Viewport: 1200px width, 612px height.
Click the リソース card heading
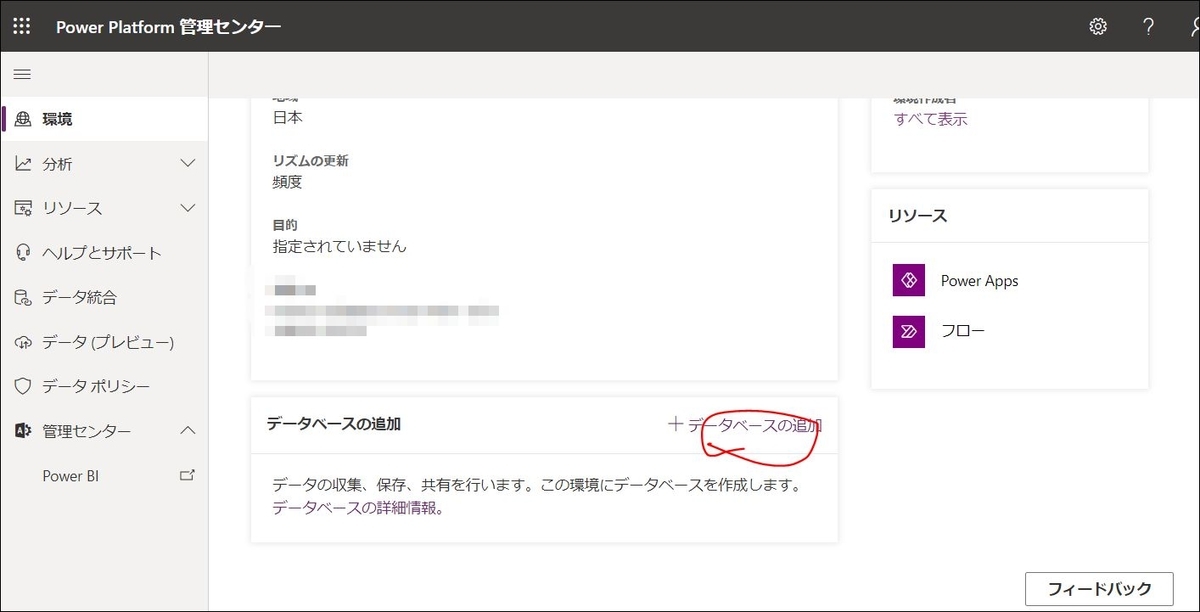point(917,215)
